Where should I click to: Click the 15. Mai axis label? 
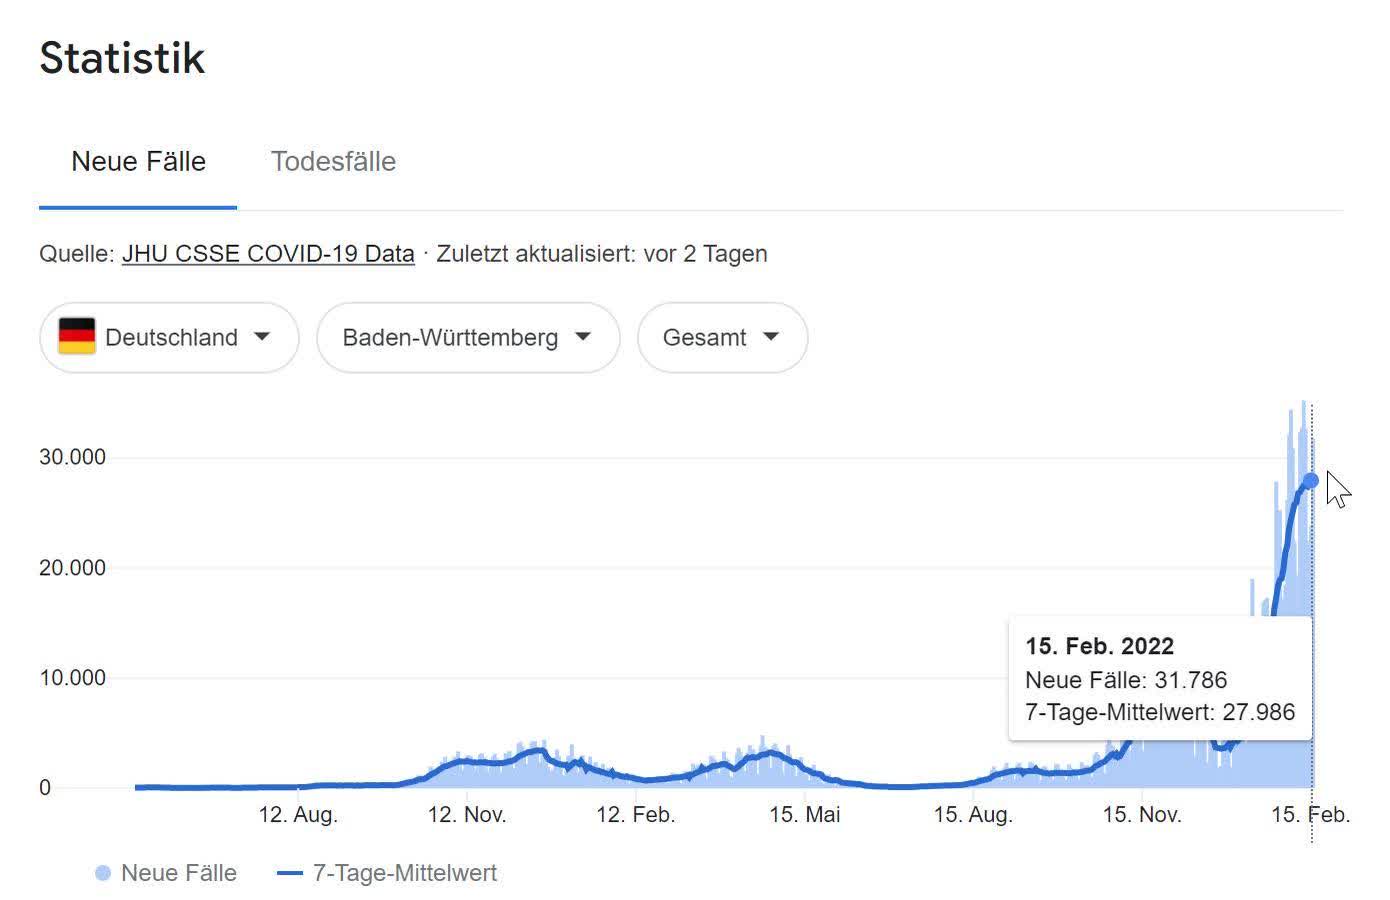click(804, 815)
